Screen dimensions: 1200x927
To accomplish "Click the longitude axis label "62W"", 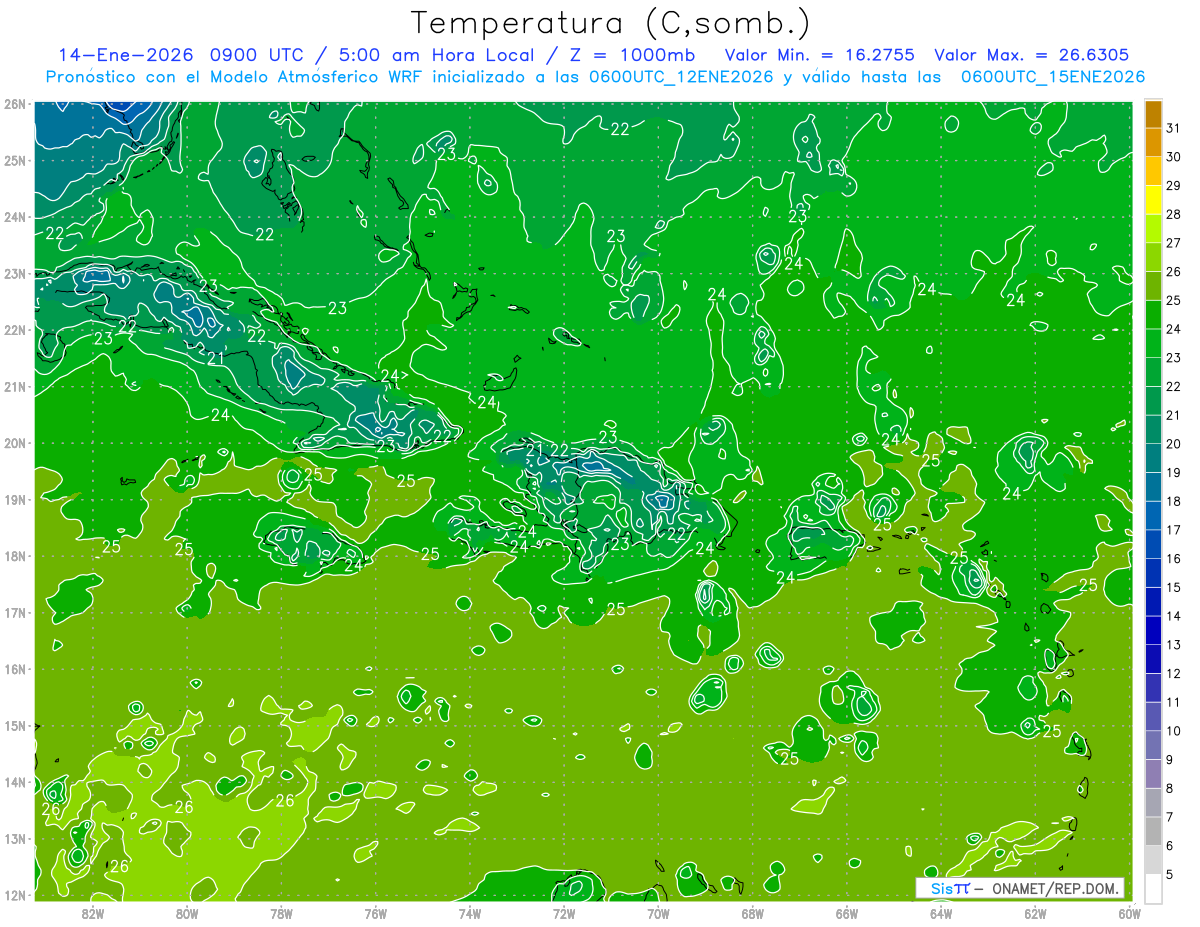I will (1035, 913).
